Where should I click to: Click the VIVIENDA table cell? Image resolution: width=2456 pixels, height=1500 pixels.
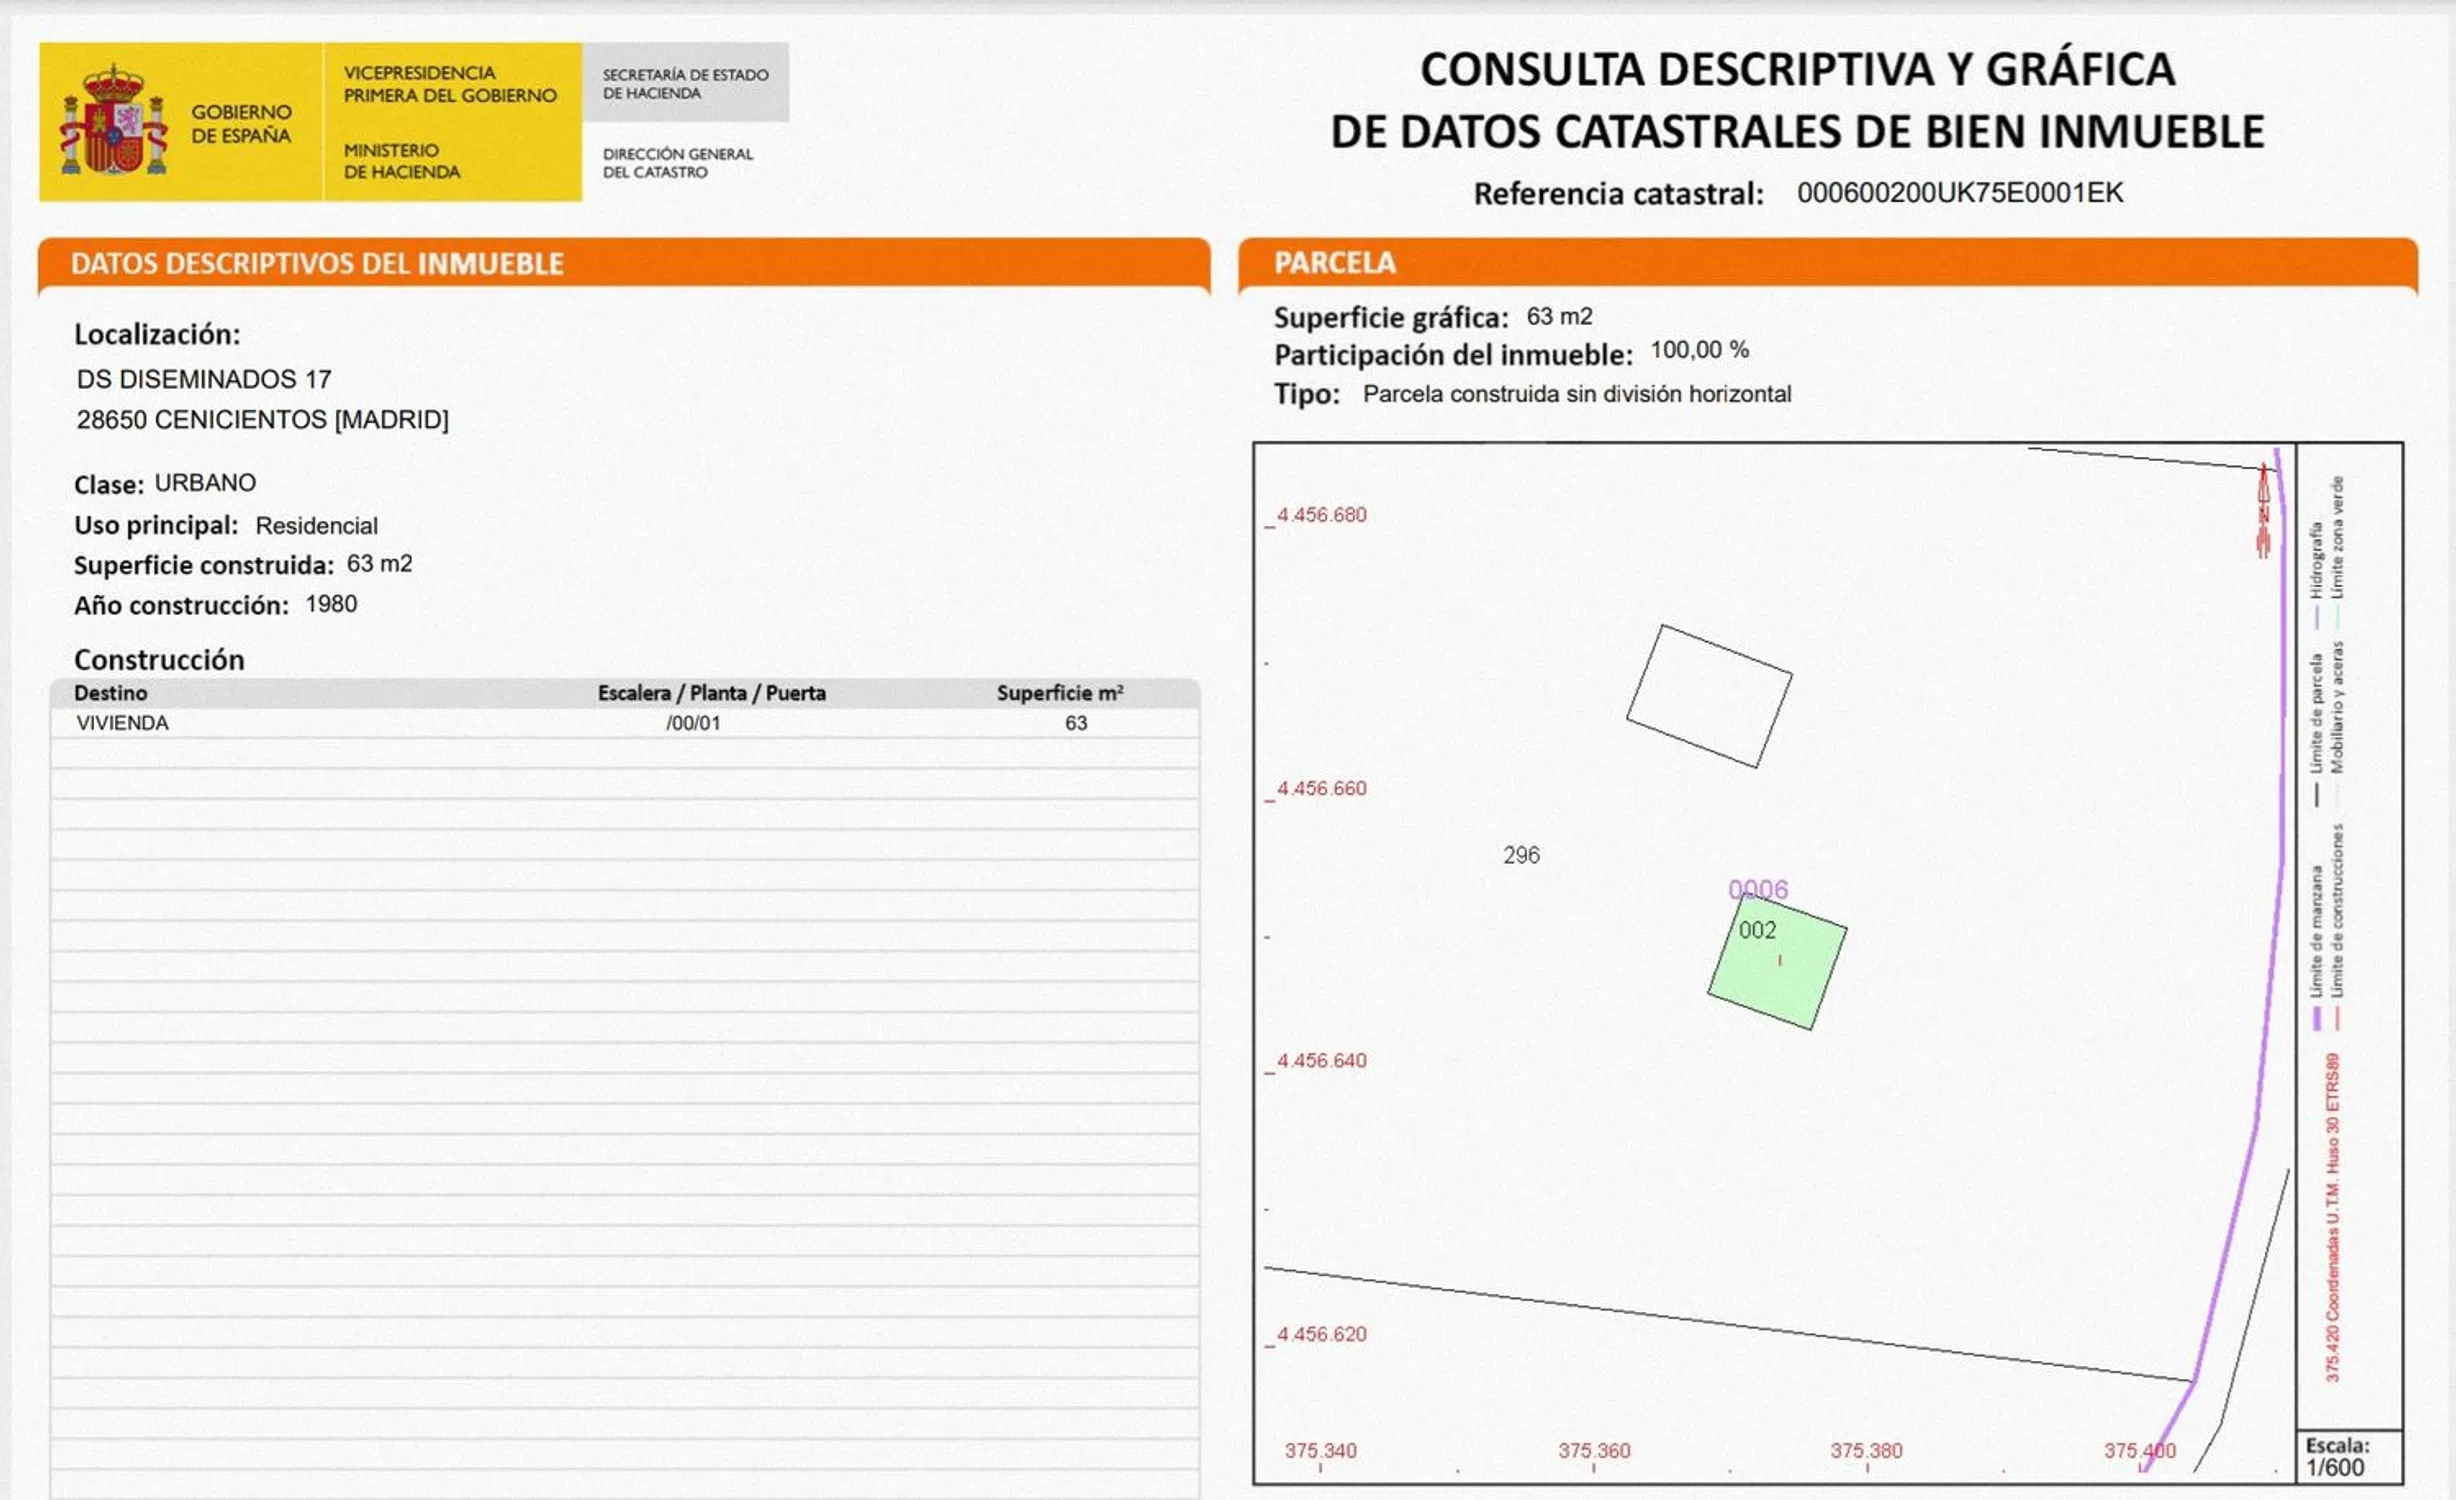pos(122,723)
